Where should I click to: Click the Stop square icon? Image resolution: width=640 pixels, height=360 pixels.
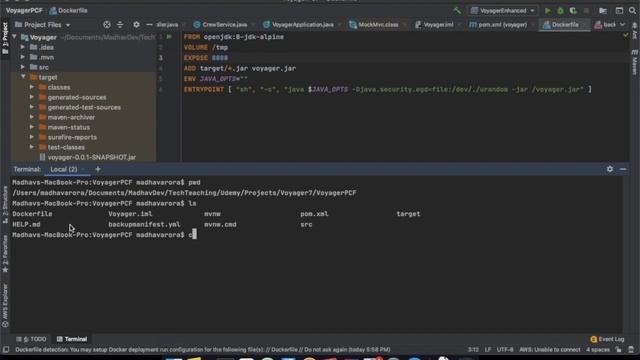tap(586, 11)
